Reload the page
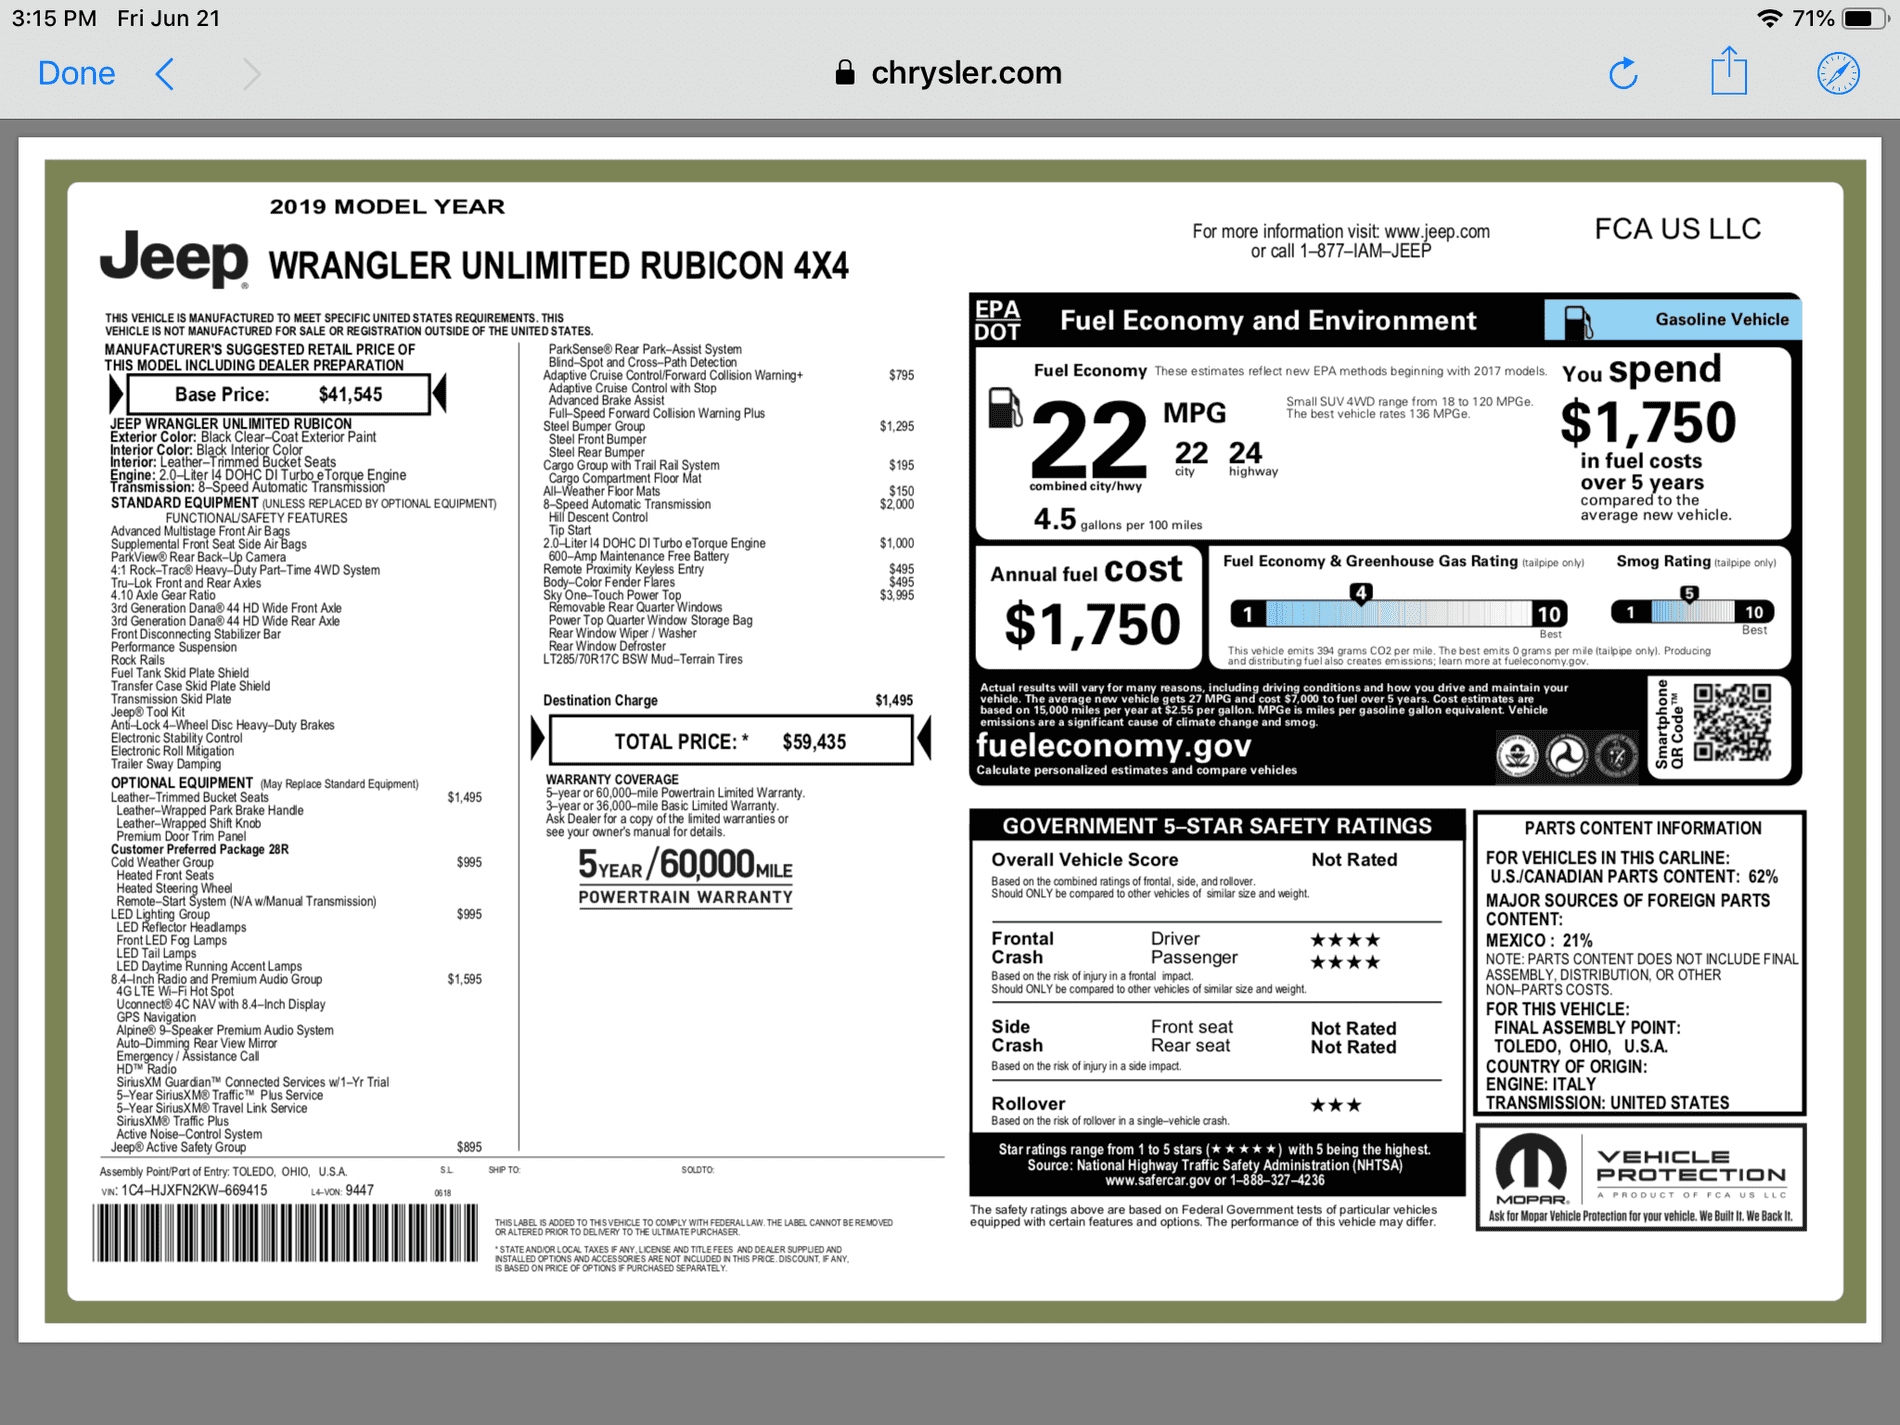Viewport: 1900px width, 1425px height. coord(1623,73)
